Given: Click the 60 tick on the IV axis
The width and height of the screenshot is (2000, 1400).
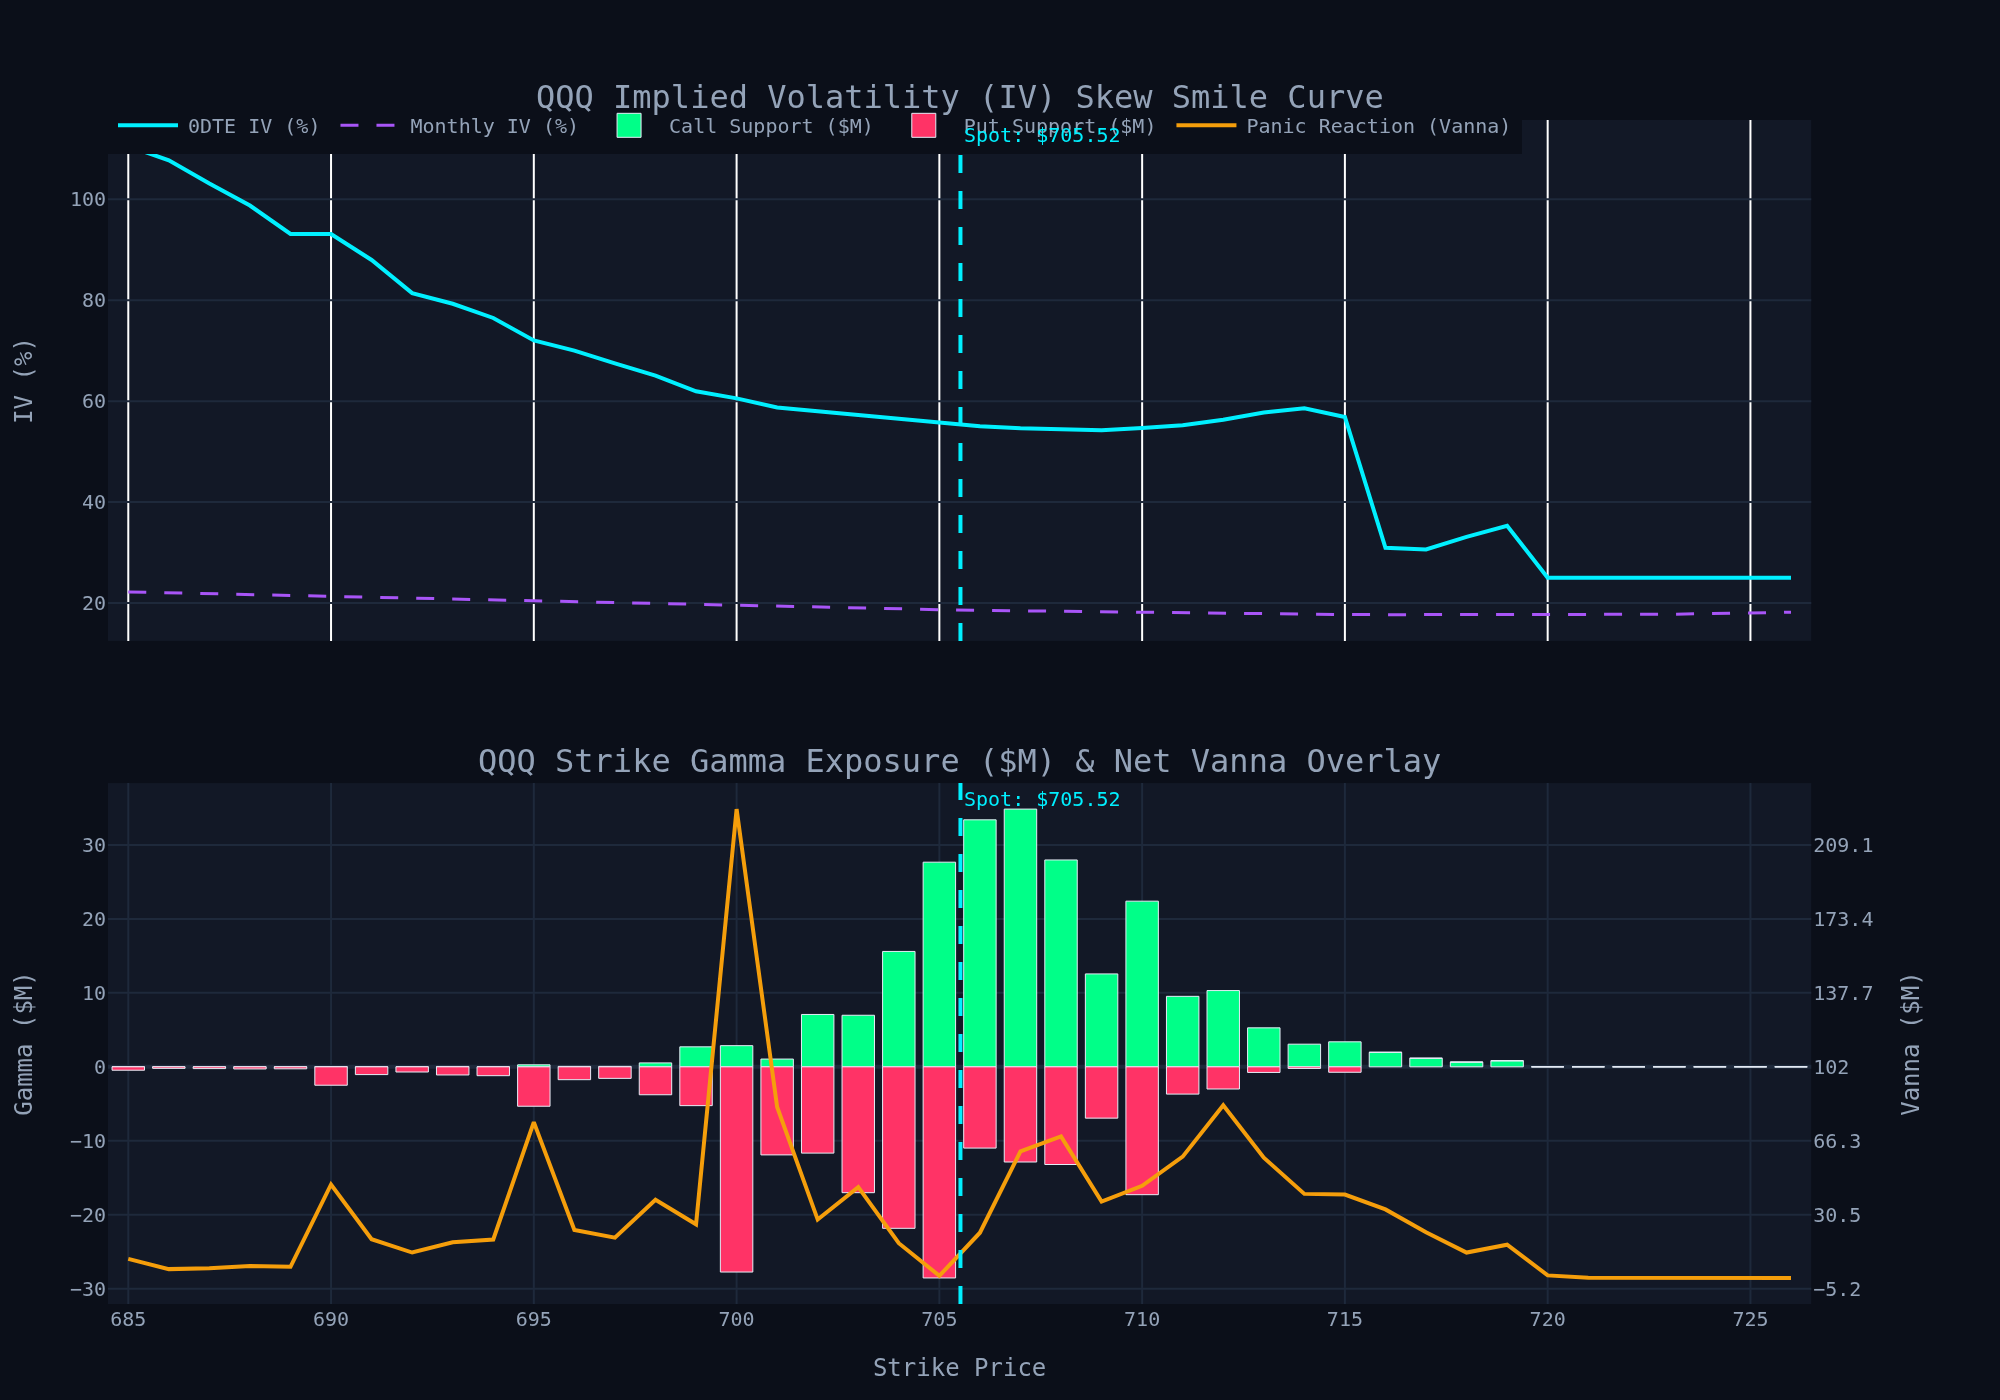Looking at the screenshot, I should [93, 402].
